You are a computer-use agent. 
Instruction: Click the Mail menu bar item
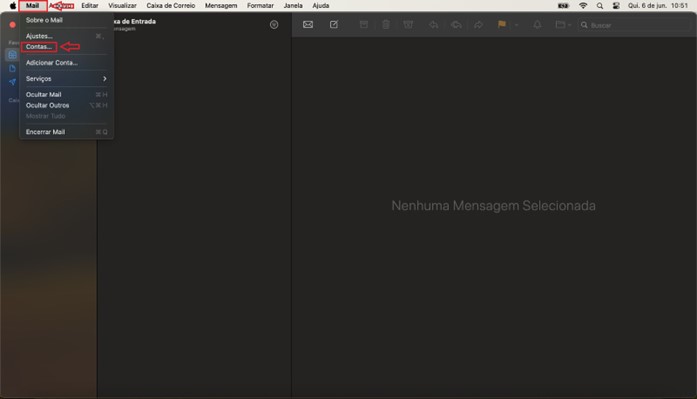pos(32,6)
